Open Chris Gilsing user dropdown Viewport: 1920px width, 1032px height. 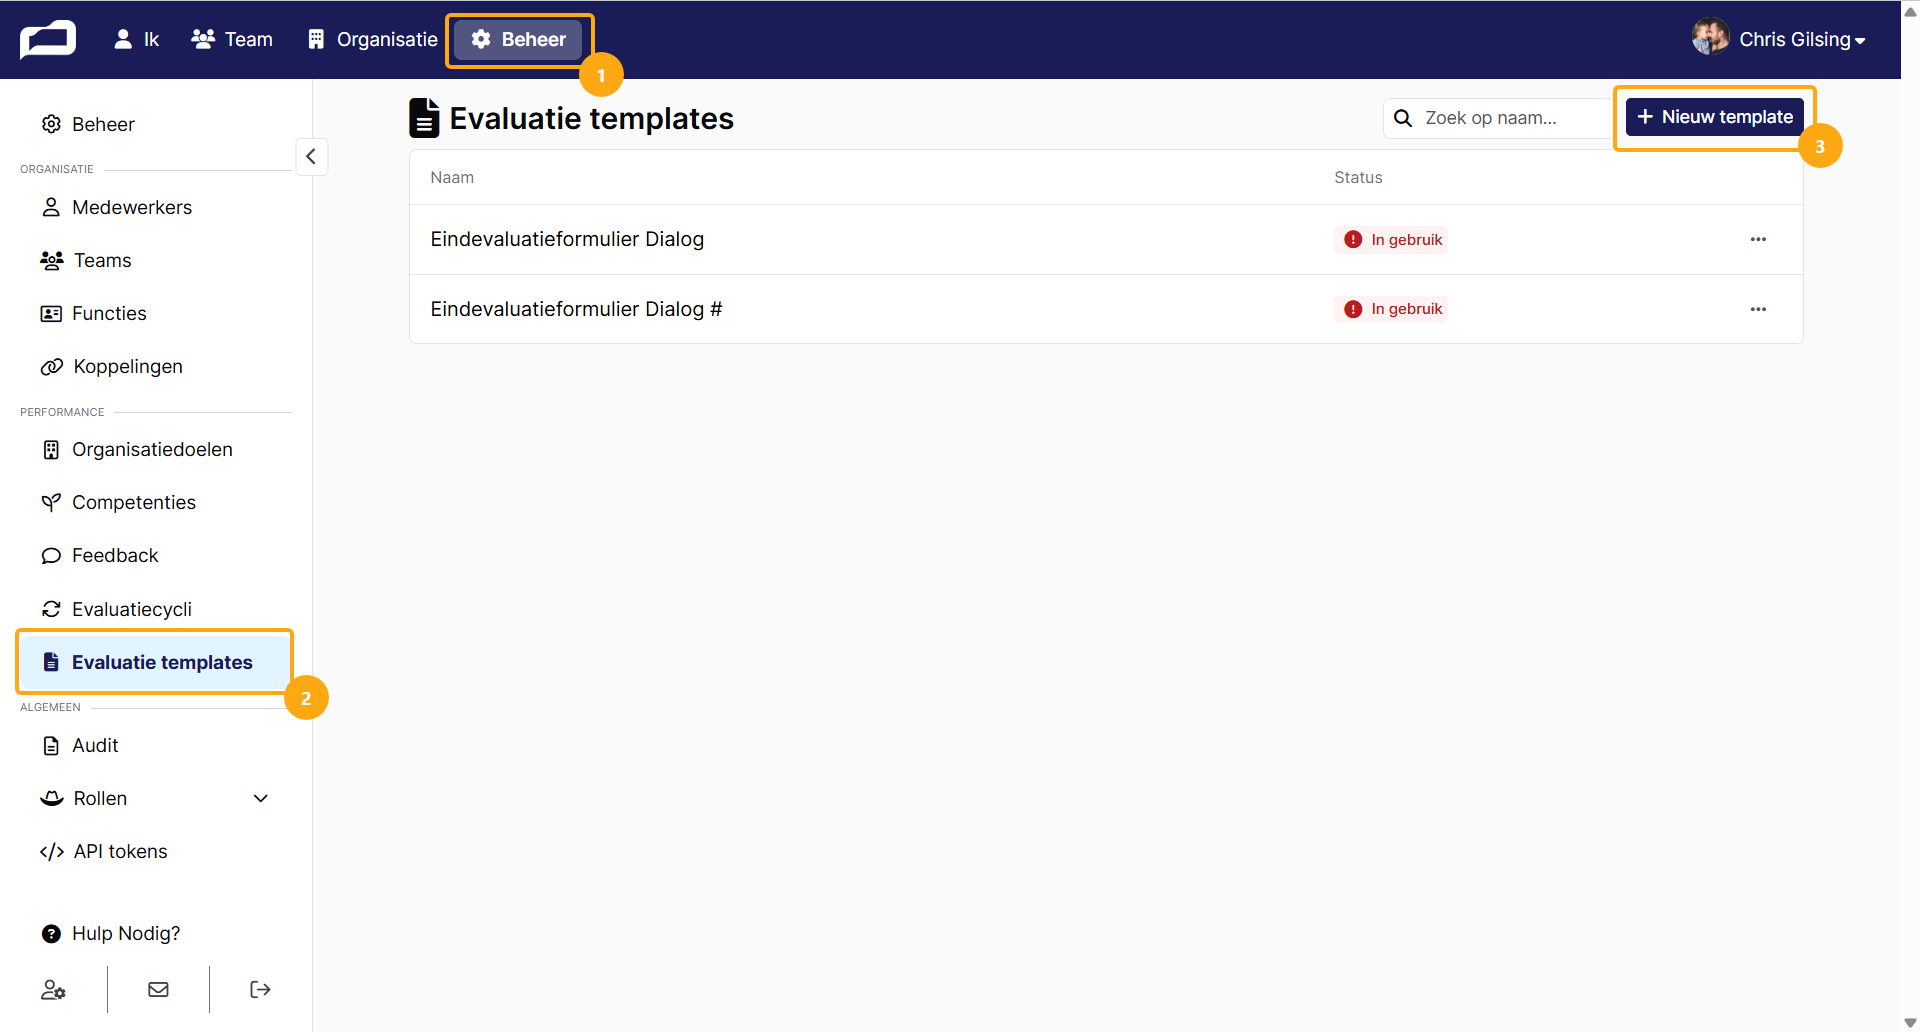1778,39
